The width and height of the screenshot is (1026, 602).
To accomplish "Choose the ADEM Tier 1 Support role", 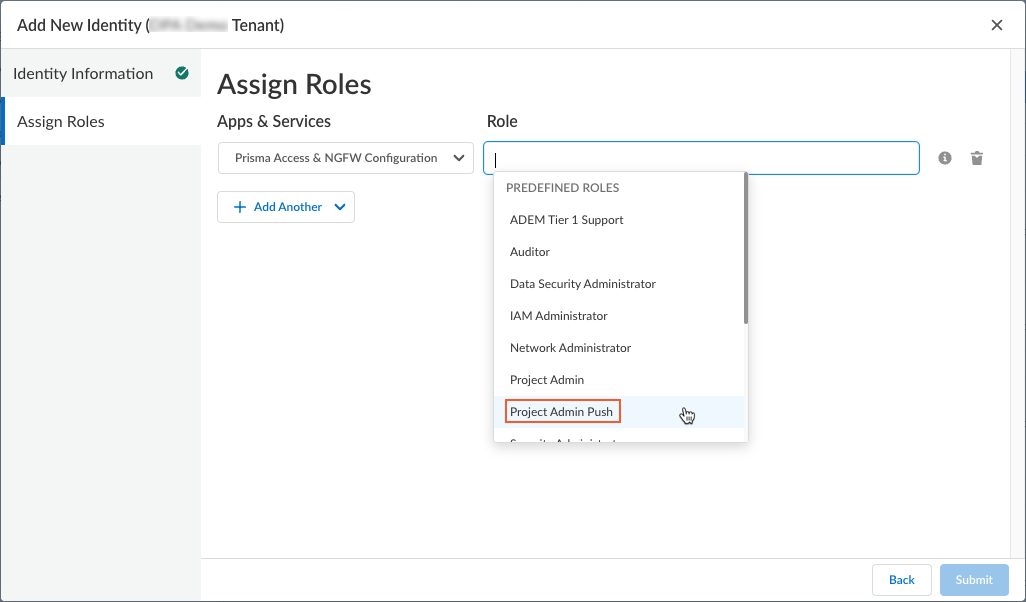I will click(566, 220).
